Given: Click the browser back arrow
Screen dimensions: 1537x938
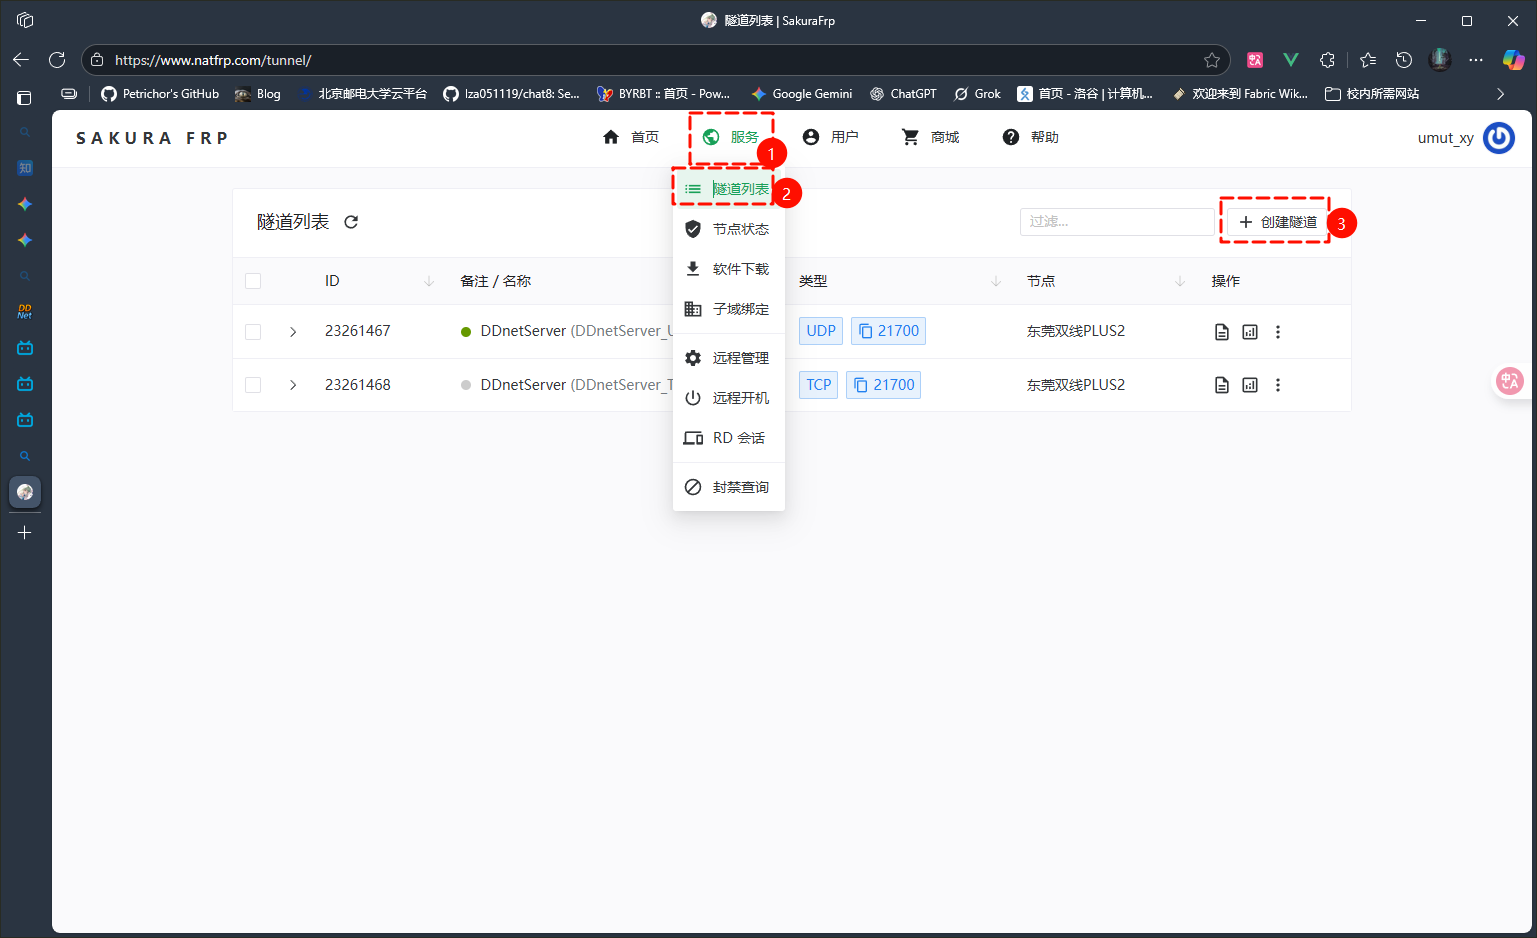Looking at the screenshot, I should (x=21, y=60).
